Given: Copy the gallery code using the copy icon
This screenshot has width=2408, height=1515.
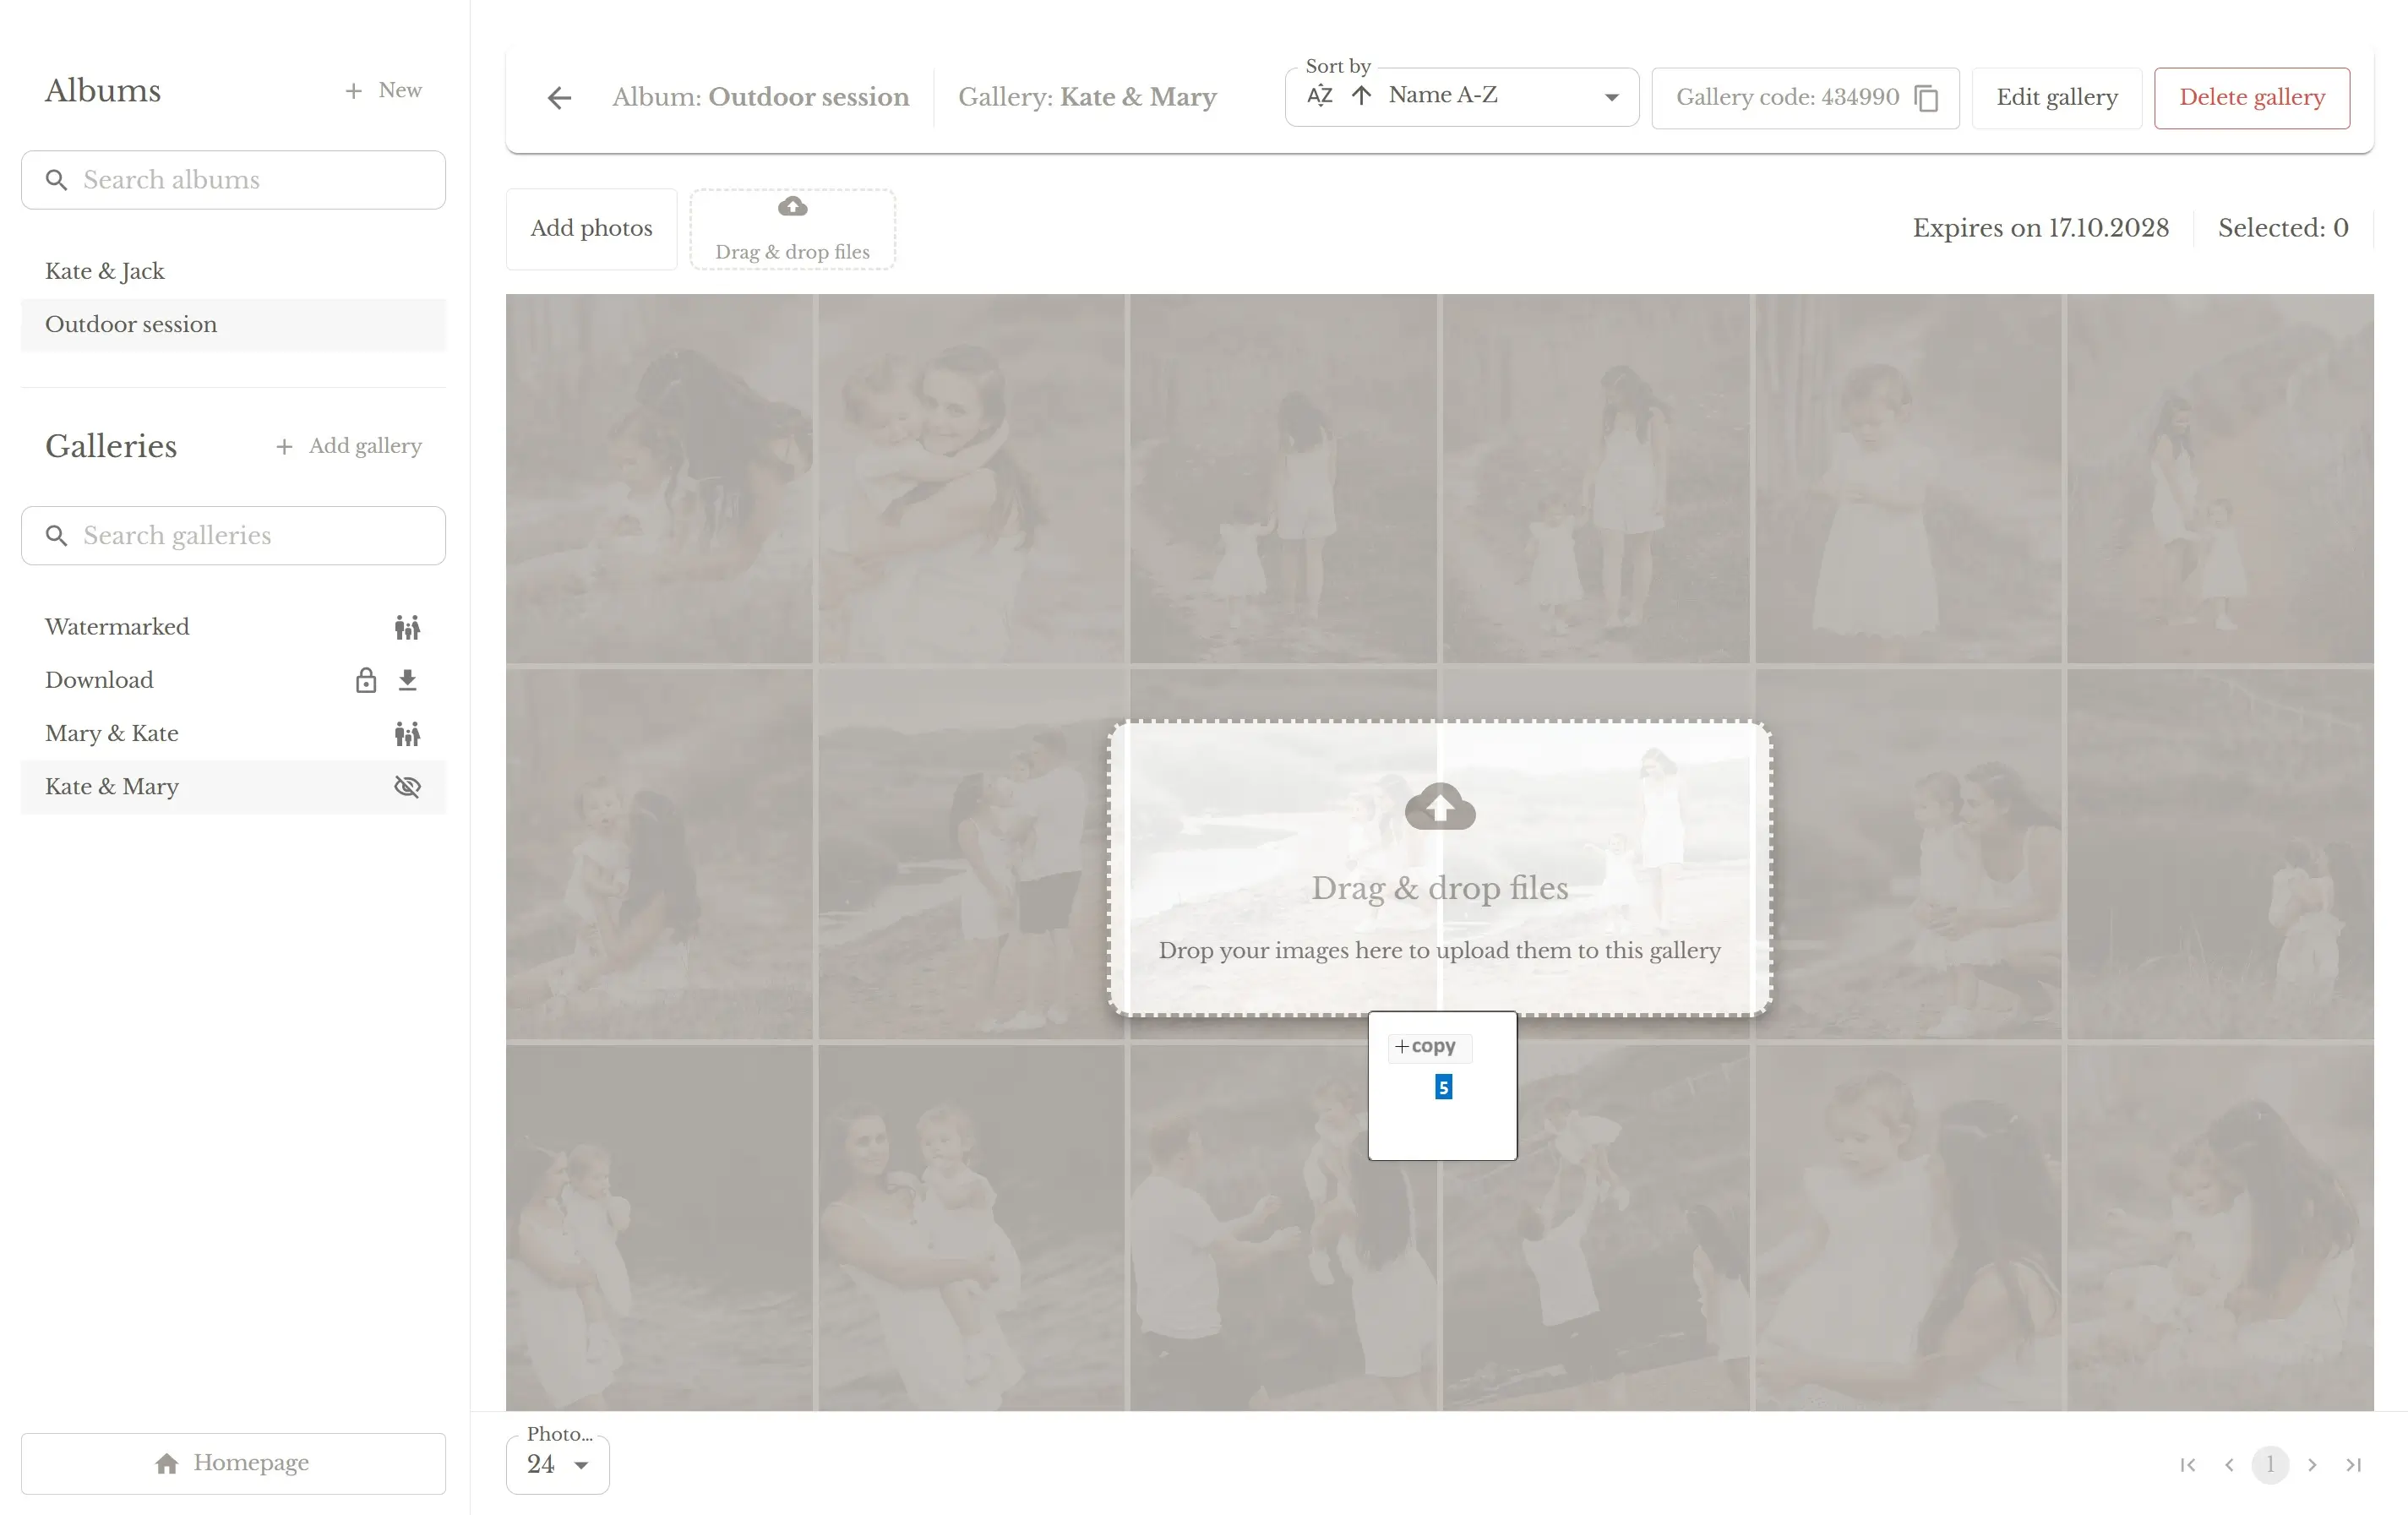Looking at the screenshot, I should 1926,98.
